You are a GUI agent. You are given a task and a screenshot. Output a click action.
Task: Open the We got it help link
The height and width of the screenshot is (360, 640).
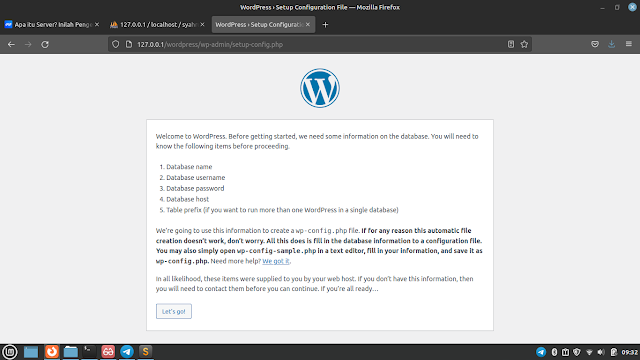276,261
